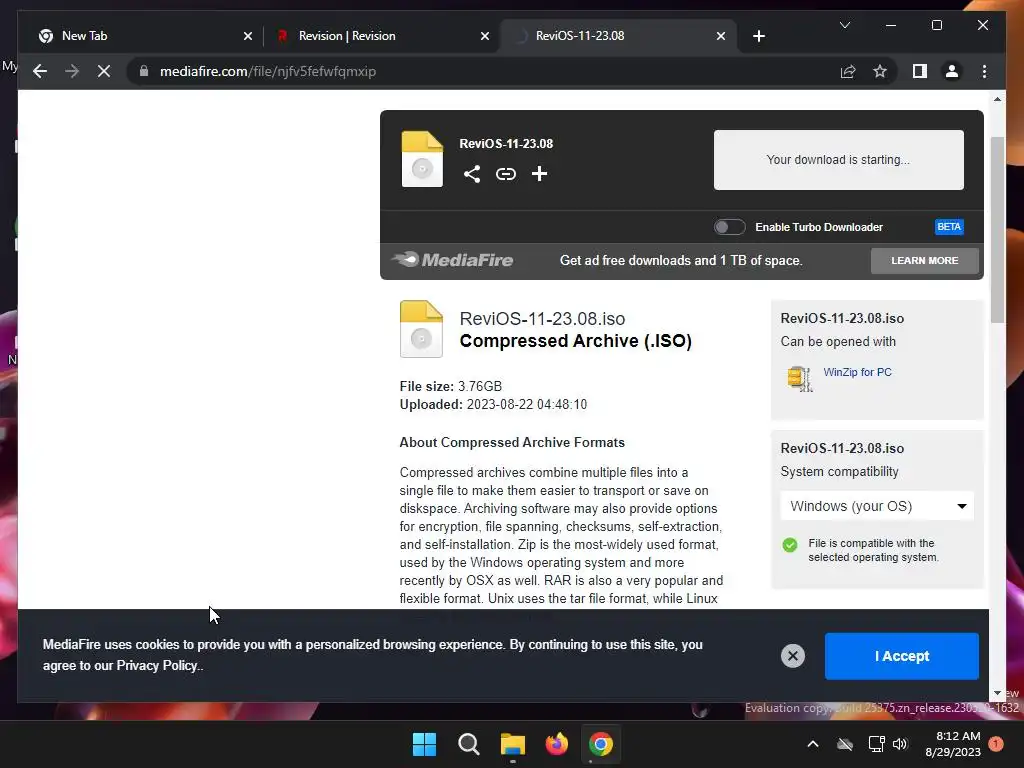This screenshot has width=1024, height=768.
Task: Click the plus icon to add file
Action: (539, 174)
